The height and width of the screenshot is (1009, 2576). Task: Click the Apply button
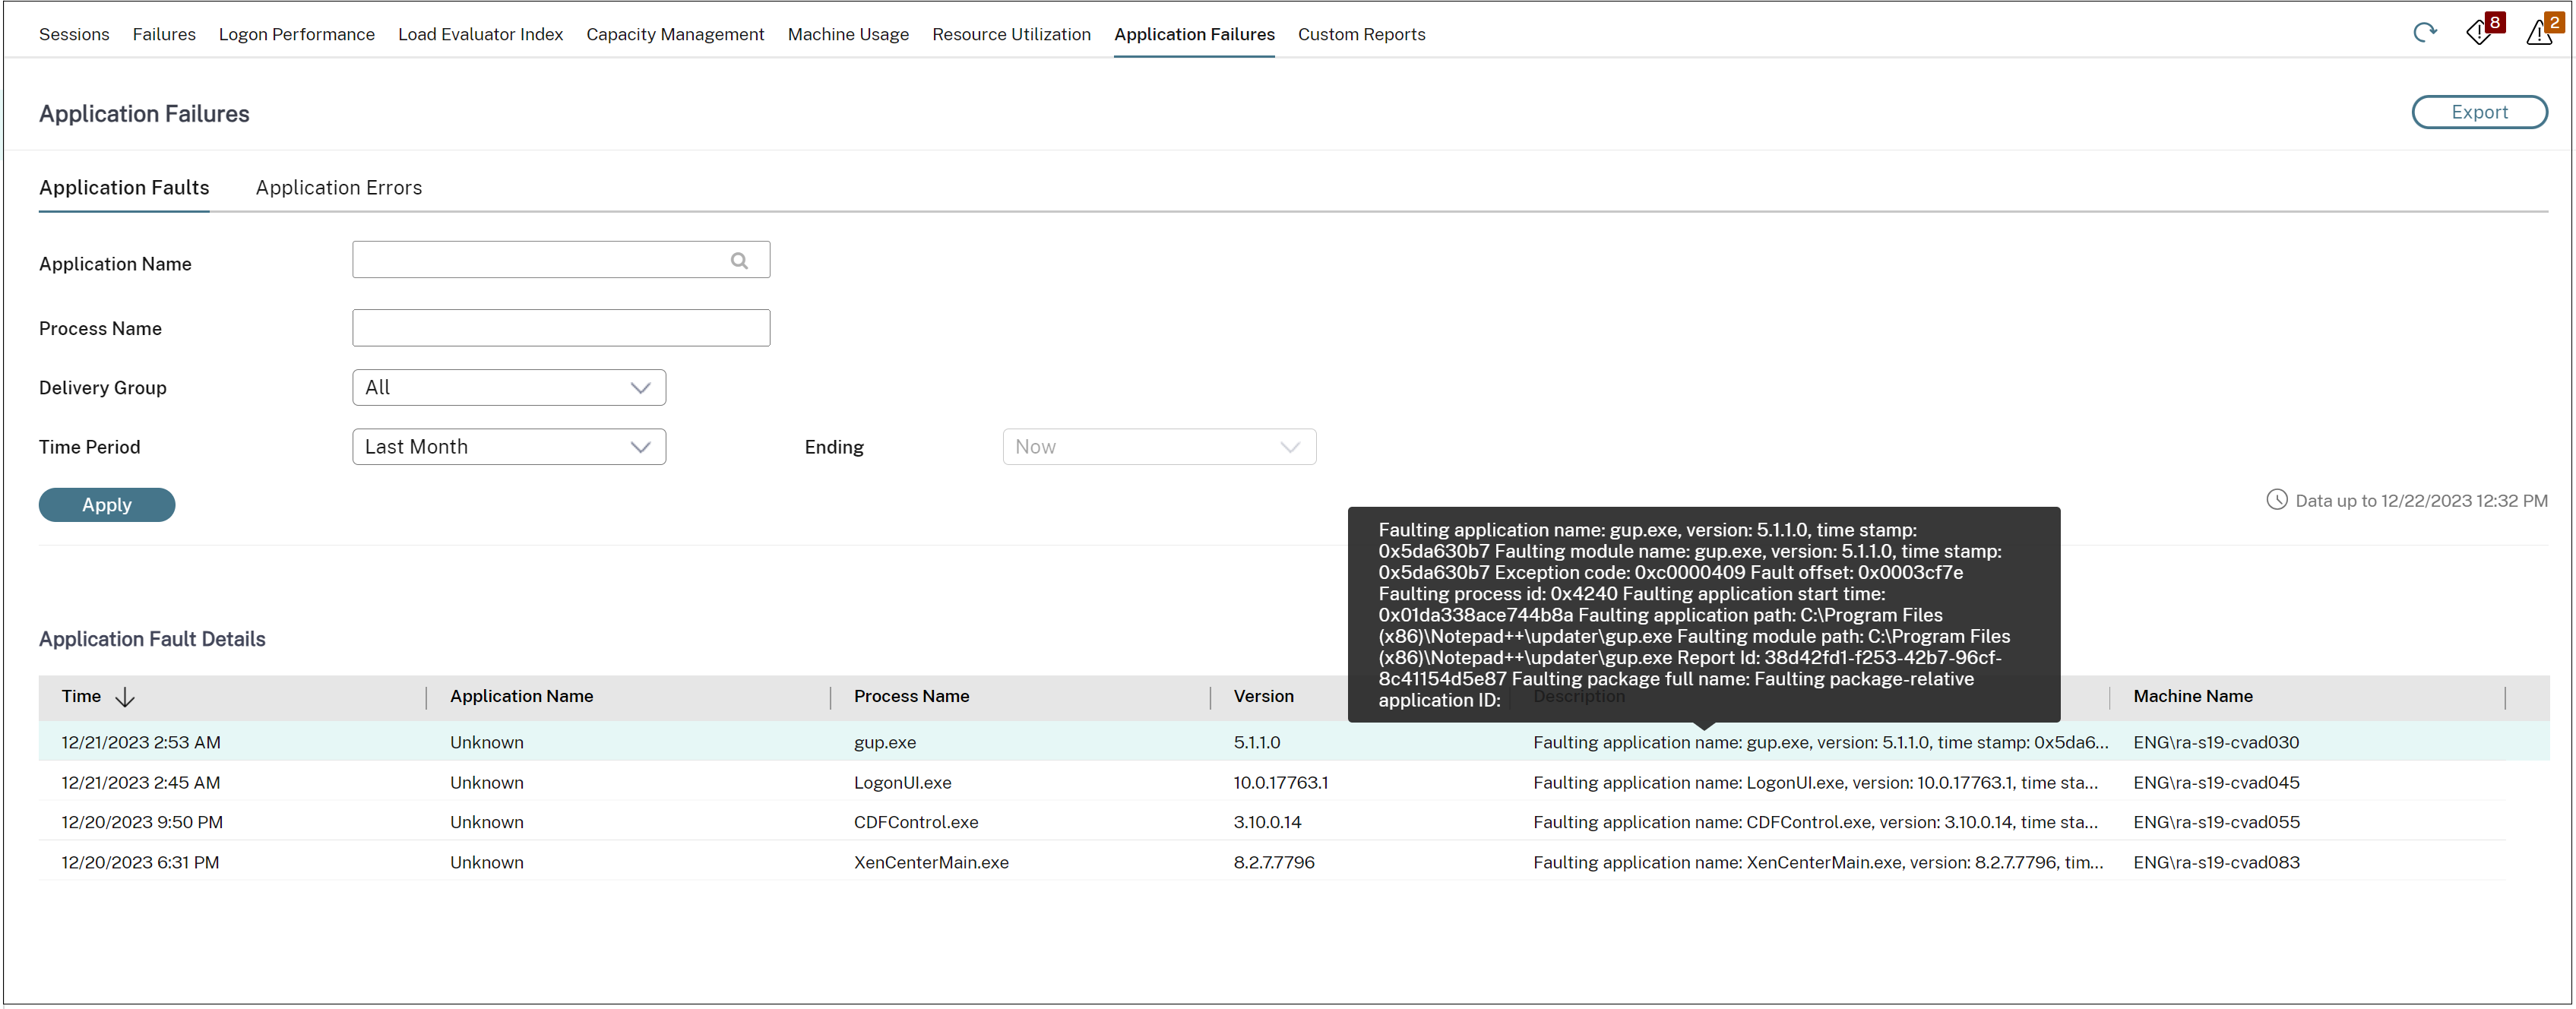(x=107, y=503)
